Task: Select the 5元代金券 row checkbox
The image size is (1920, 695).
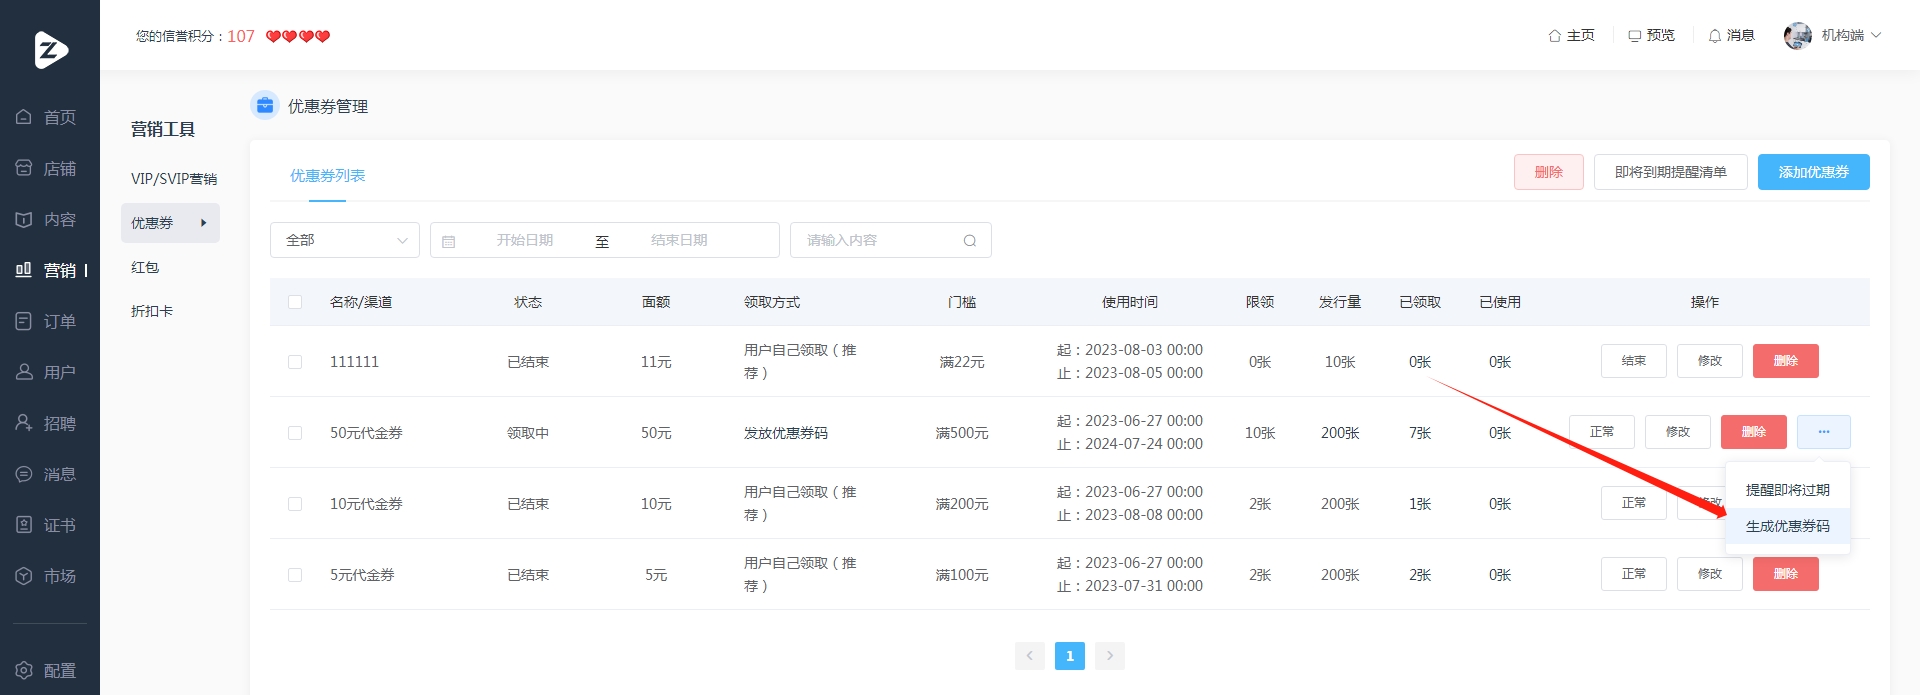Action: click(x=295, y=575)
